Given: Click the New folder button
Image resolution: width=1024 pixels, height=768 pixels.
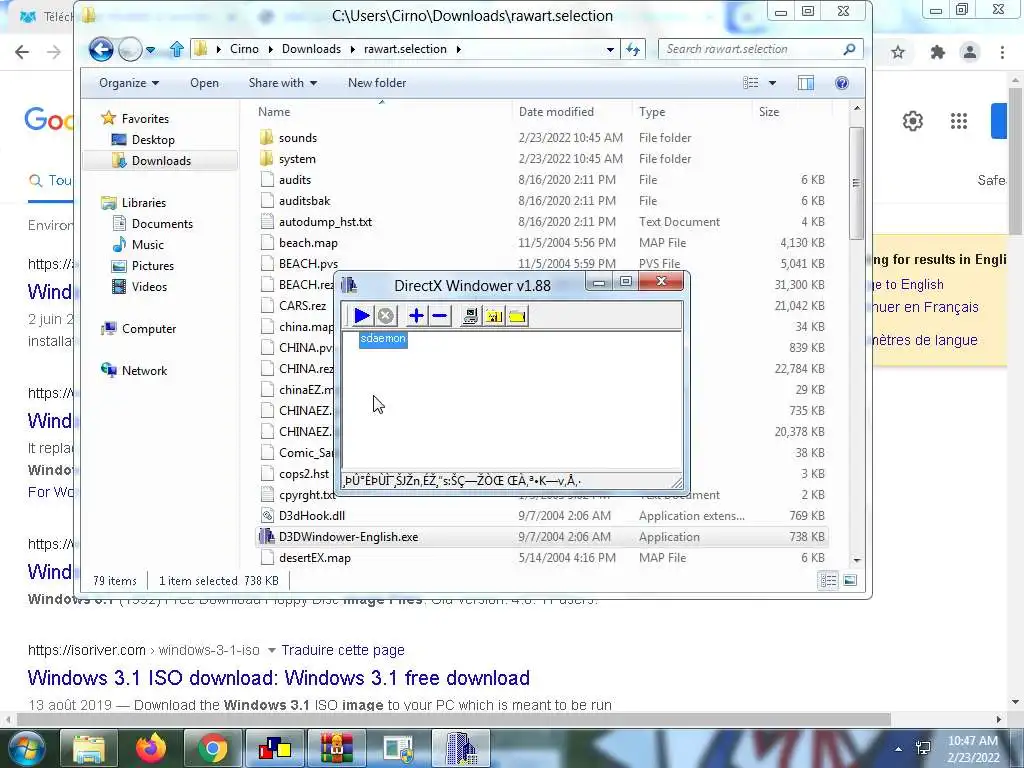Looking at the screenshot, I should 377,83.
